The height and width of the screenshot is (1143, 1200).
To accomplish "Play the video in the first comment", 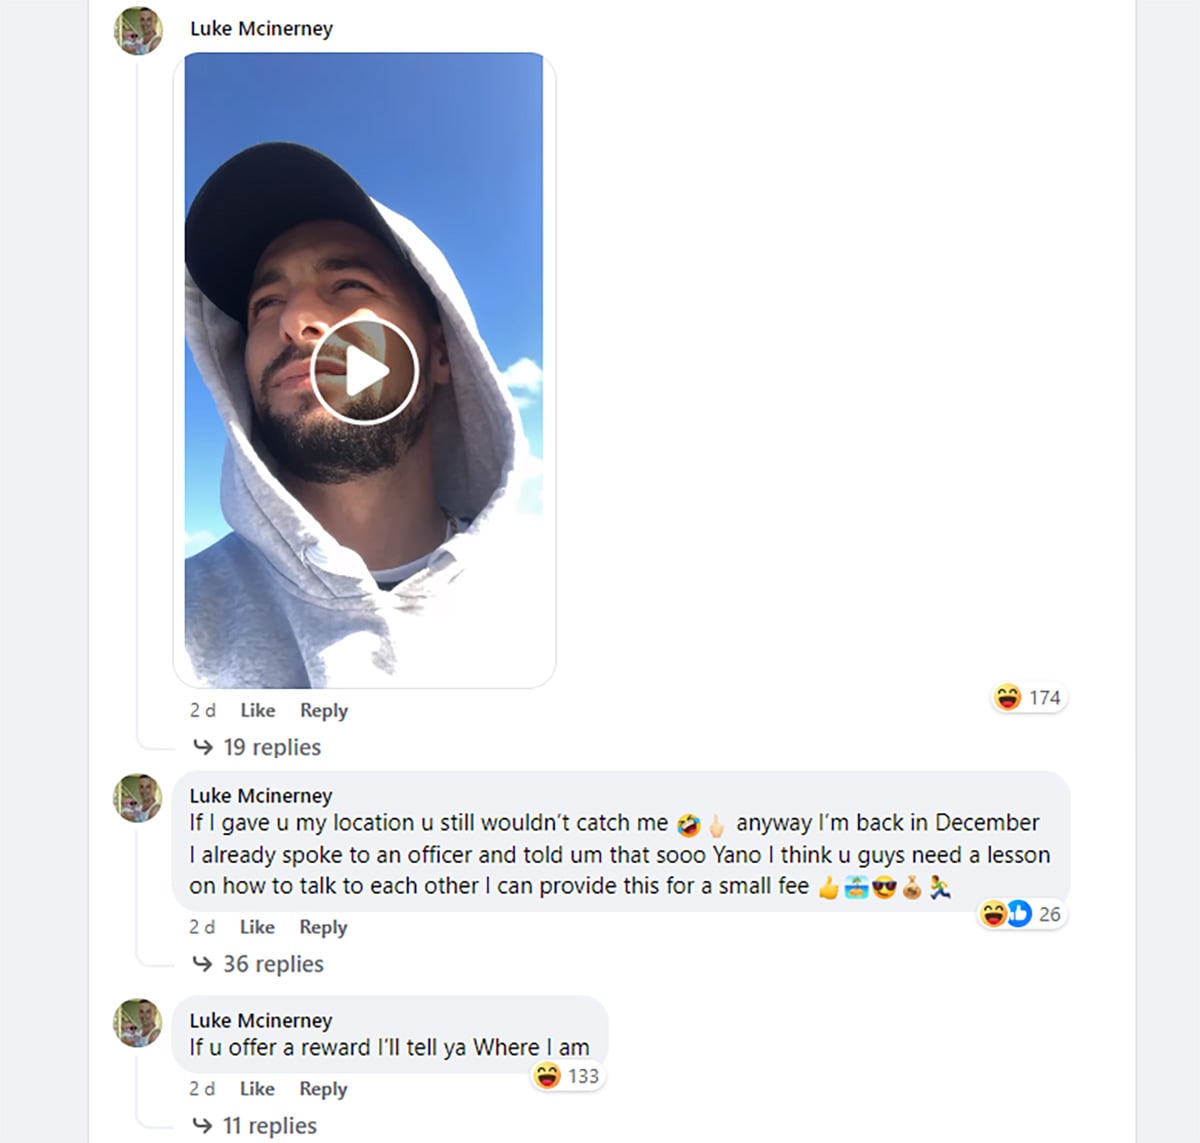I will [364, 372].
